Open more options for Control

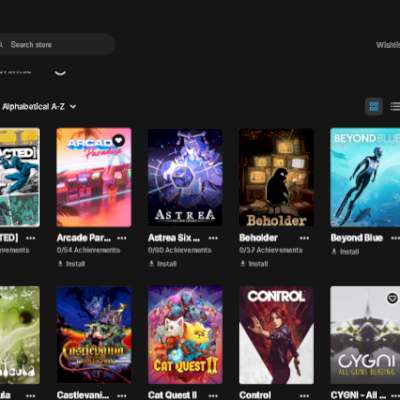pyautogui.click(x=304, y=396)
